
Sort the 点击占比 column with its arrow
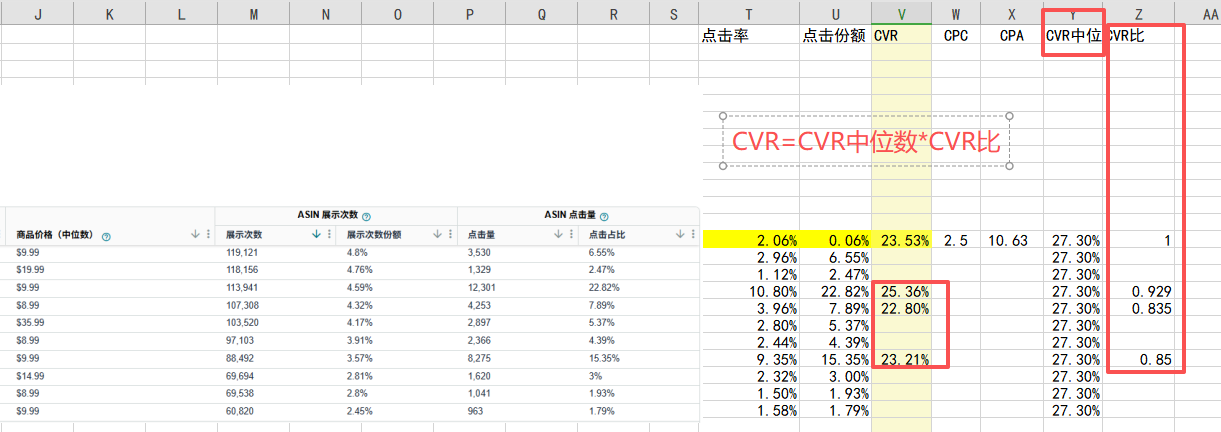point(680,235)
